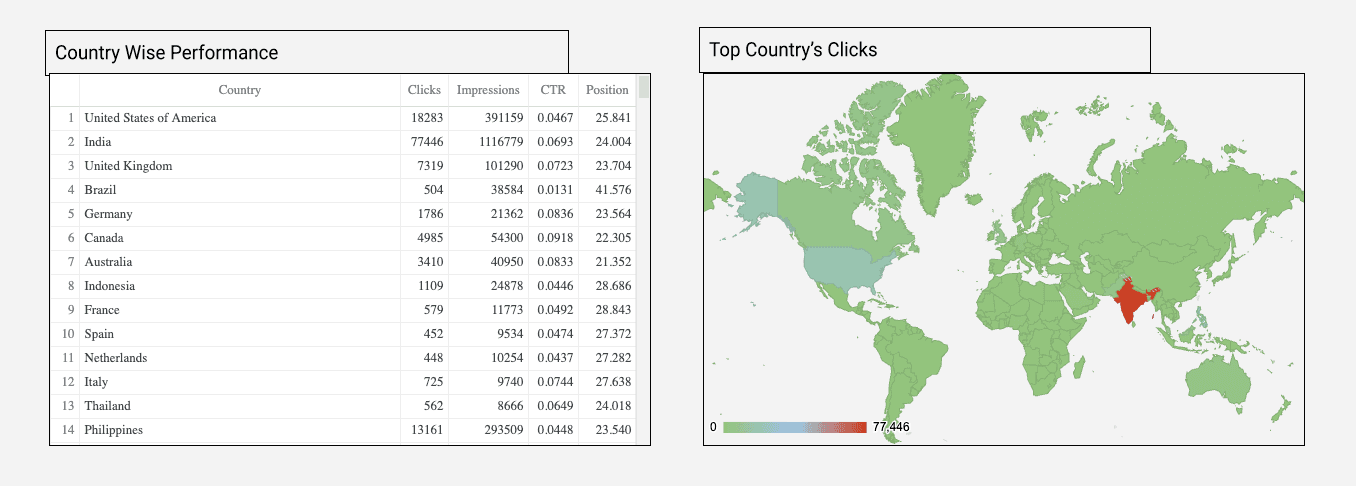Select India highlighted in red on map
Image resolution: width=1356 pixels, height=486 pixels.
point(1130,302)
